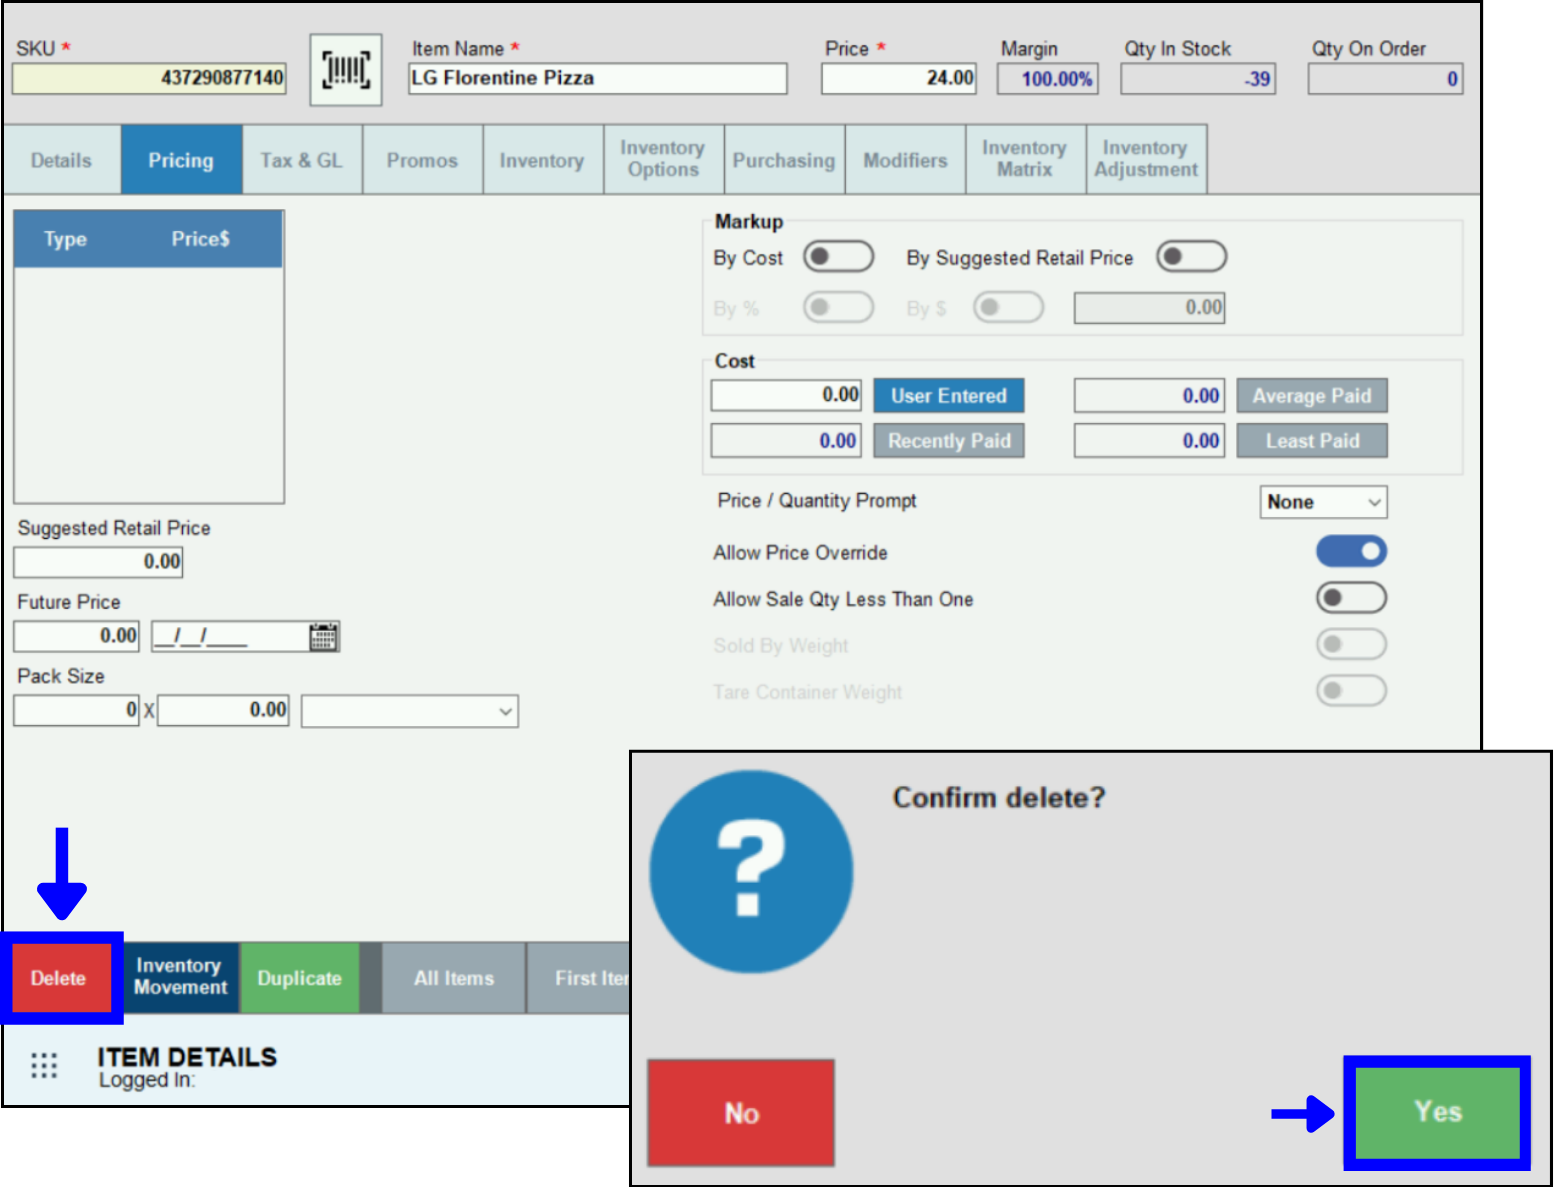
Task: Open the Price / Quantity Prompt dropdown
Action: point(1323,502)
